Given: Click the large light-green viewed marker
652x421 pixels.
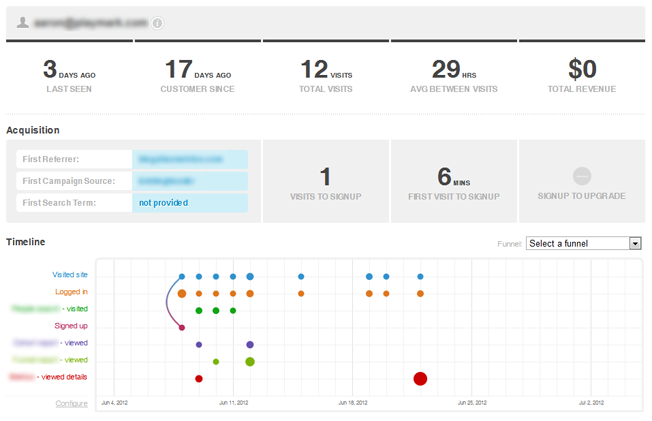Looking at the screenshot, I should coord(250,362).
